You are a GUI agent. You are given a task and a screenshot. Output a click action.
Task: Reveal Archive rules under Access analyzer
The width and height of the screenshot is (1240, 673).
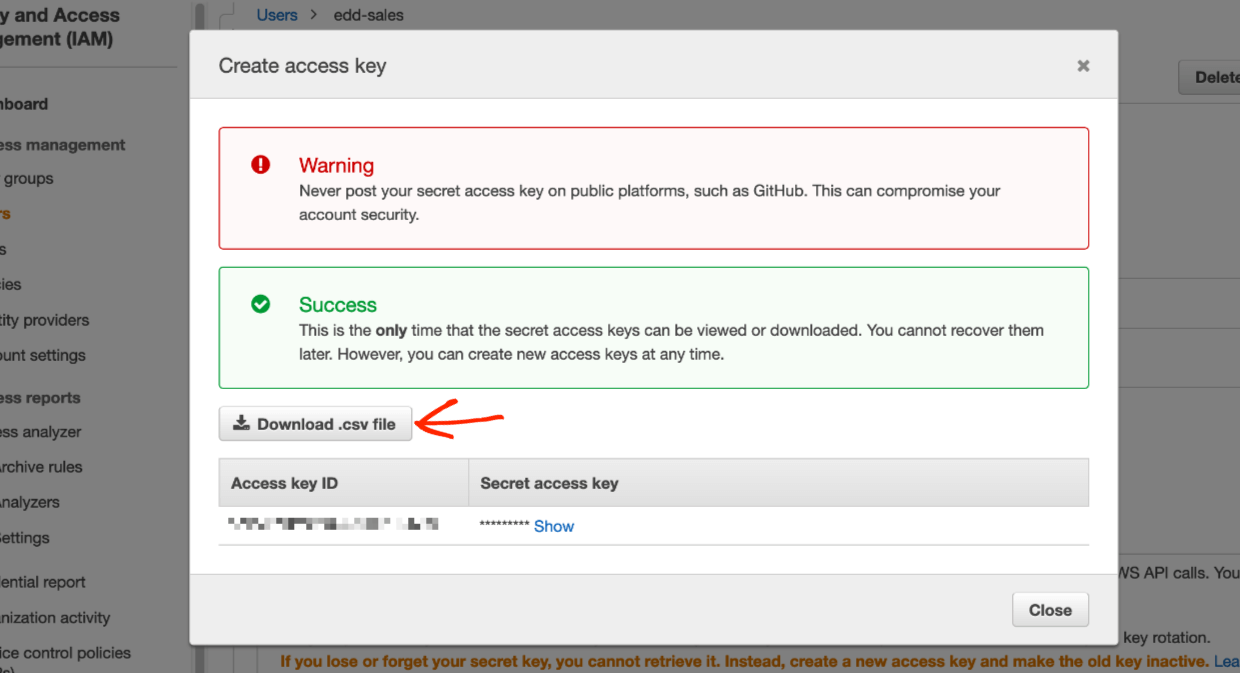43,466
